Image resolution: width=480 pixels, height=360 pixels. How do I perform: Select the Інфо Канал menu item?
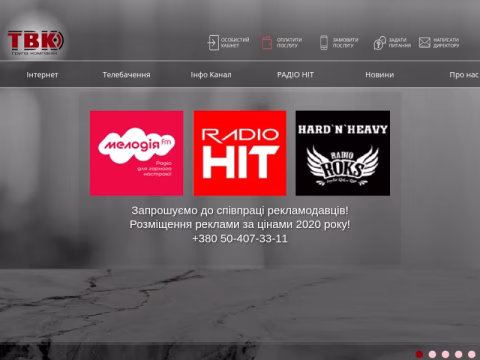coord(211,75)
